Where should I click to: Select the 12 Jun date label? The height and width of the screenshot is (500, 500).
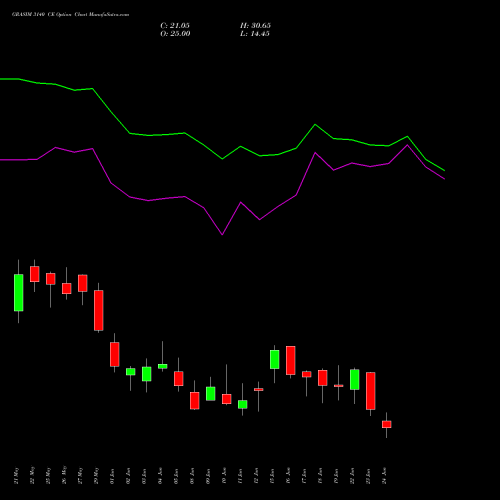257,476
